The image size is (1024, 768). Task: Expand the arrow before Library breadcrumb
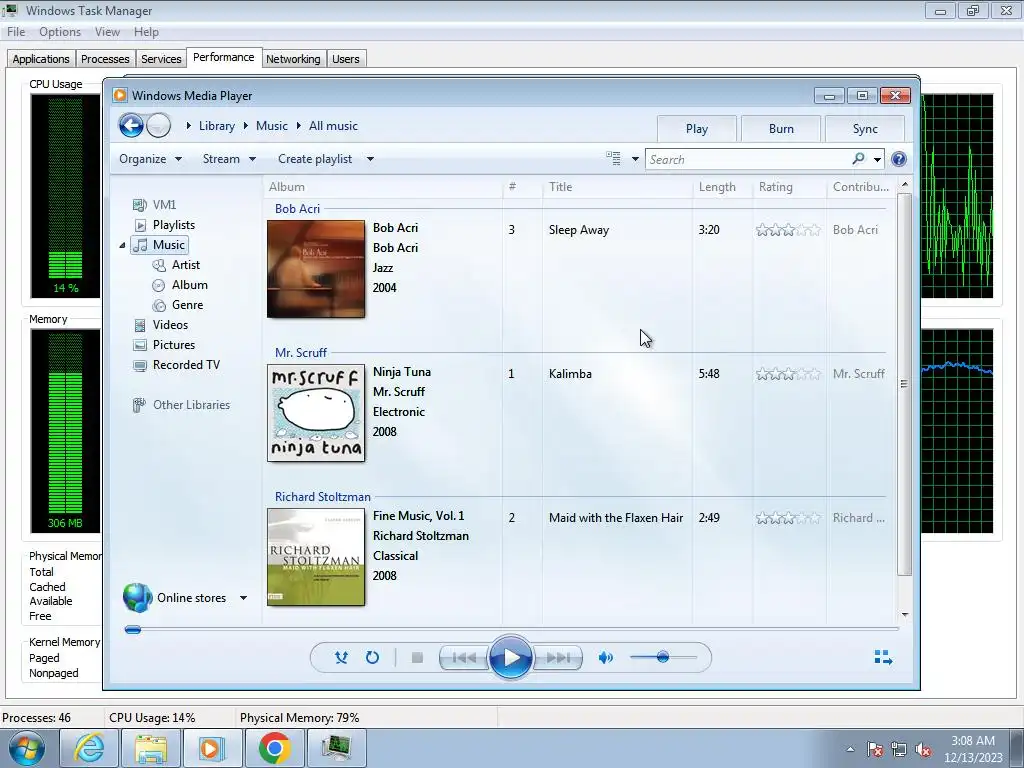(x=188, y=125)
